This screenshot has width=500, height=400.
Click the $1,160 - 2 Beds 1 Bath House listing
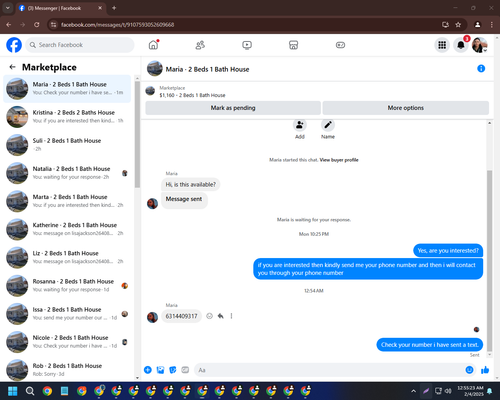(x=192, y=95)
